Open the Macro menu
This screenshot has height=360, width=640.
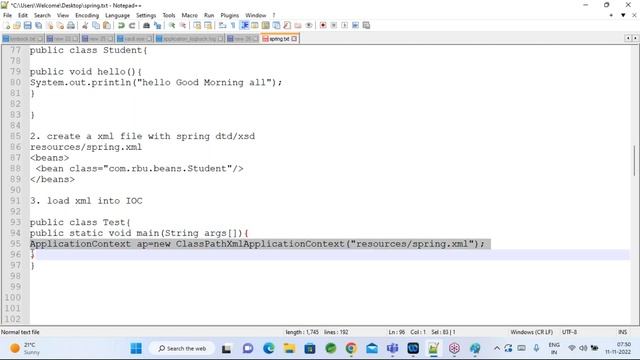pyautogui.click(x=189, y=15)
